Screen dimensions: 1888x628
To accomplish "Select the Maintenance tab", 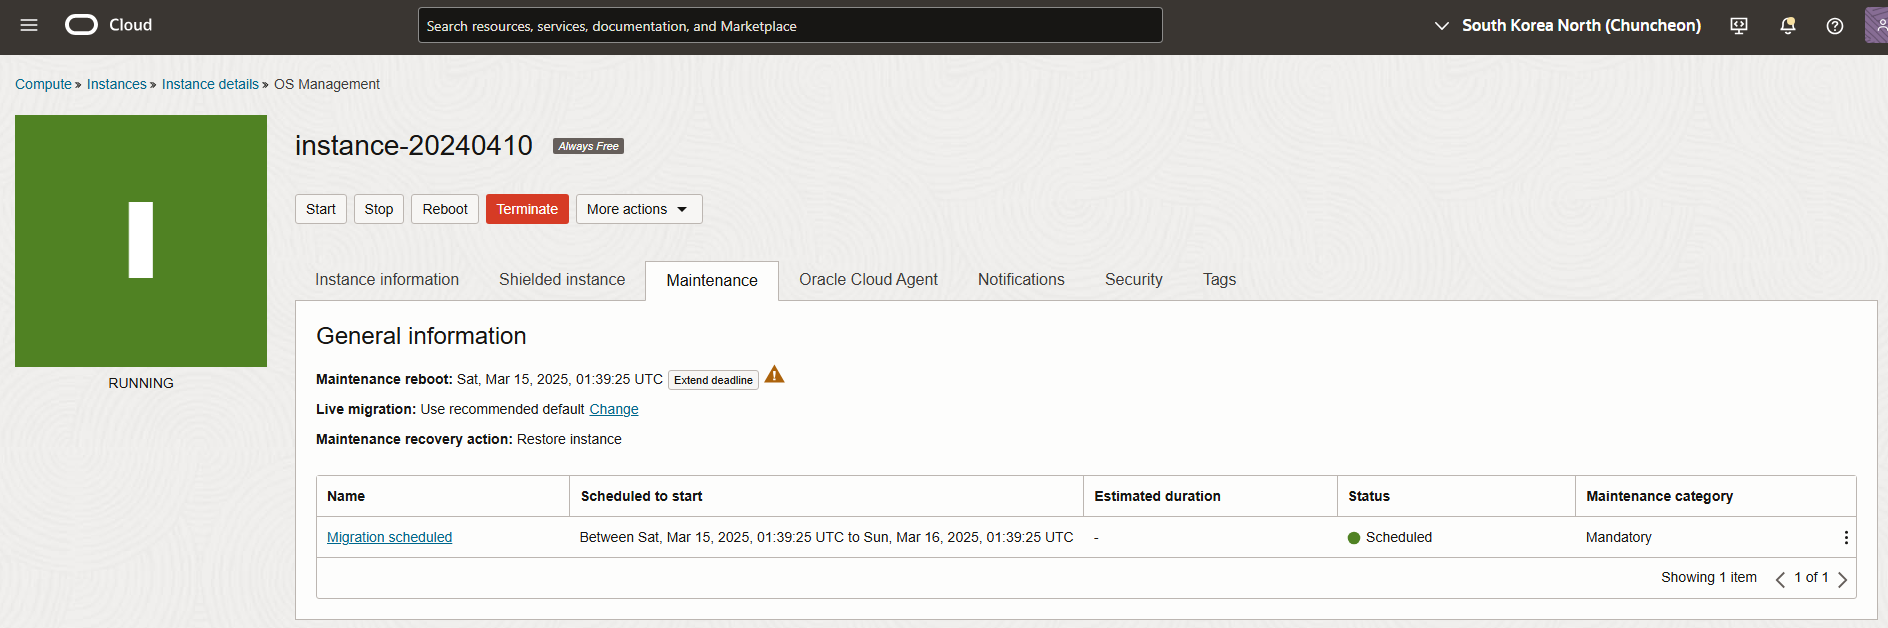I will click(712, 281).
